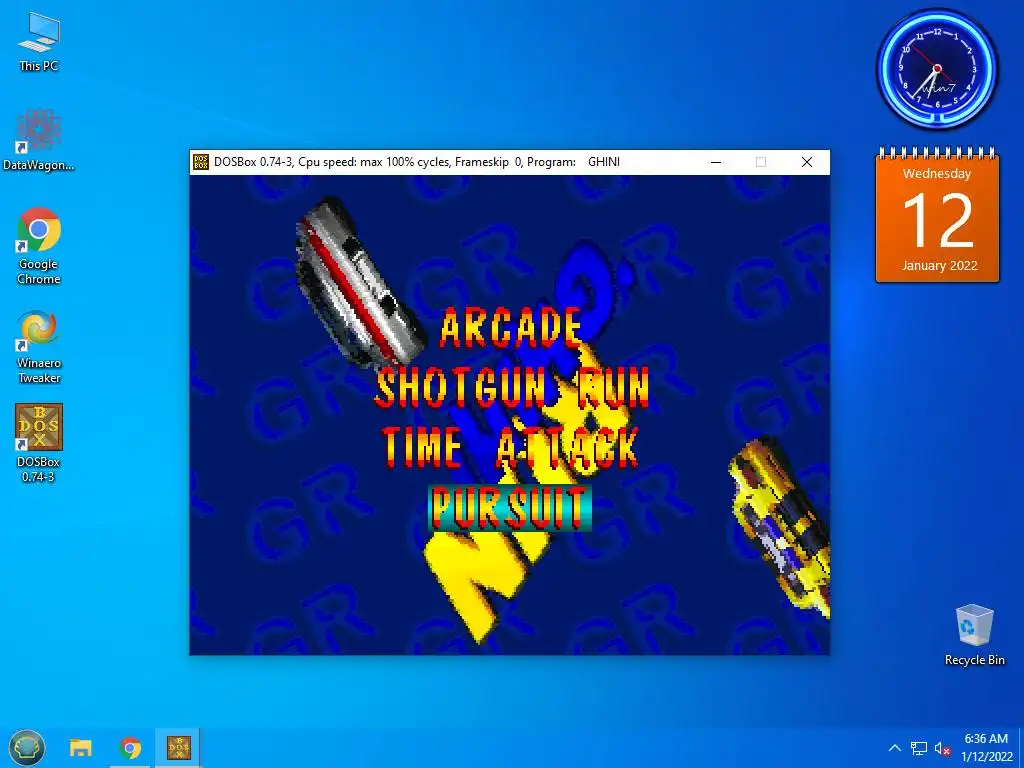The image size is (1024, 768).
Task: Close the DOSBox window
Action: [807, 162]
